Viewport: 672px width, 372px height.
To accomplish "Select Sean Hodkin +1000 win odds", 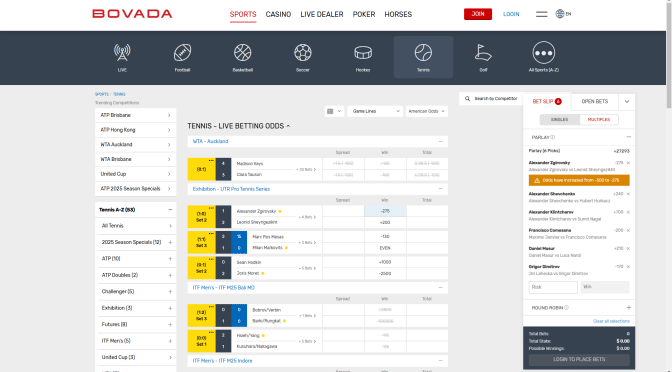I will (x=385, y=262).
